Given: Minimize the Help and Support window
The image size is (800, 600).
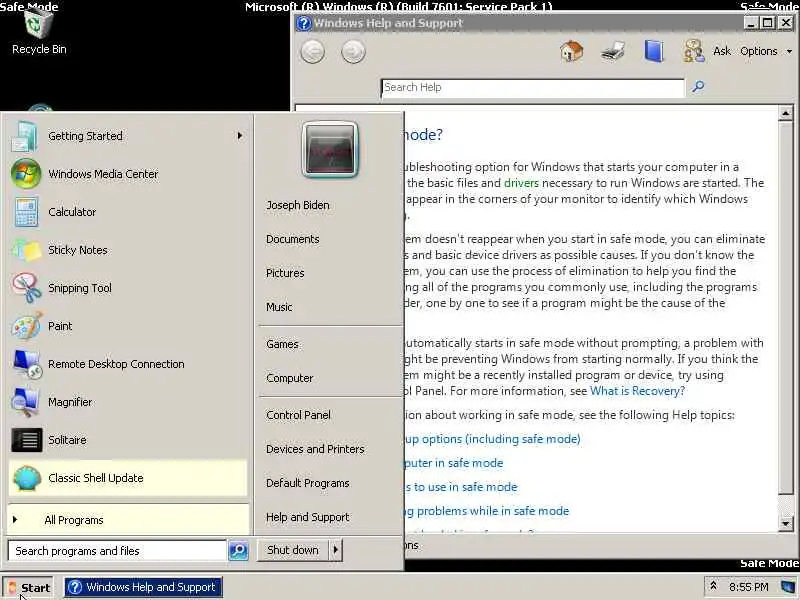Looking at the screenshot, I should tap(751, 23).
